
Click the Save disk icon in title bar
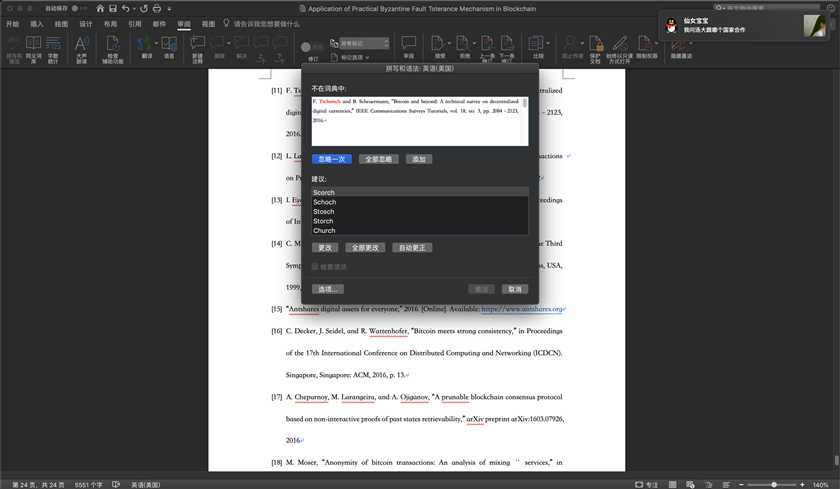click(113, 9)
